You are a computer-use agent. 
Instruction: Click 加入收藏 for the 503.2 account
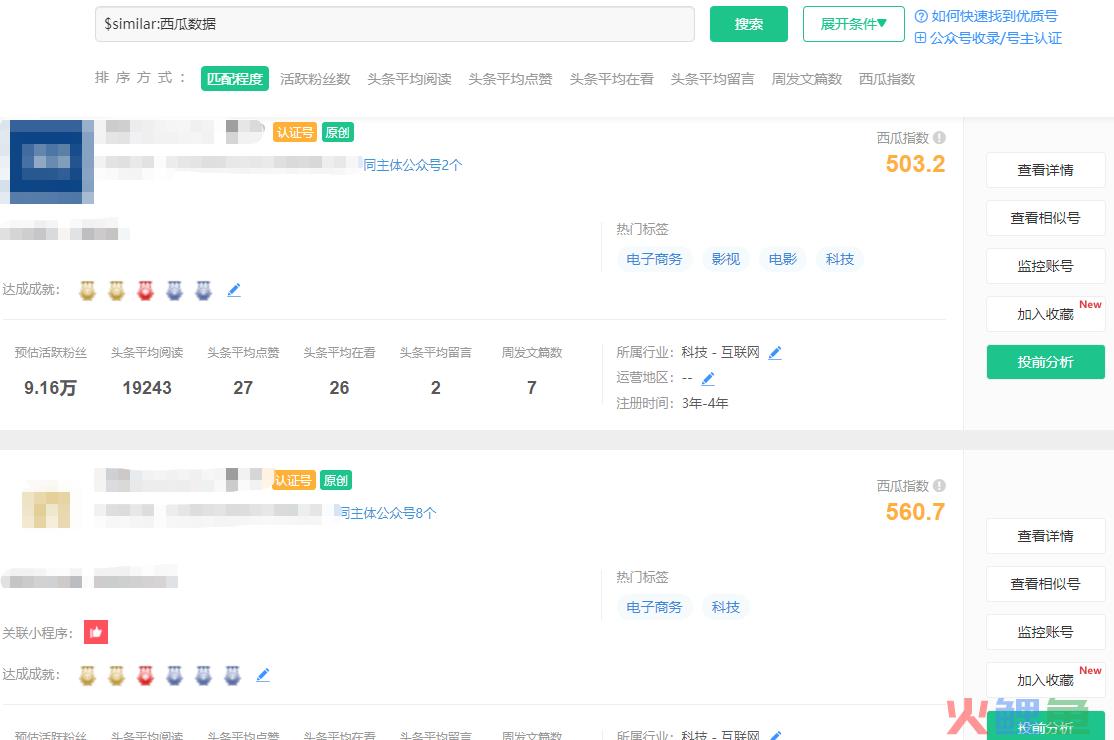click(x=1045, y=314)
